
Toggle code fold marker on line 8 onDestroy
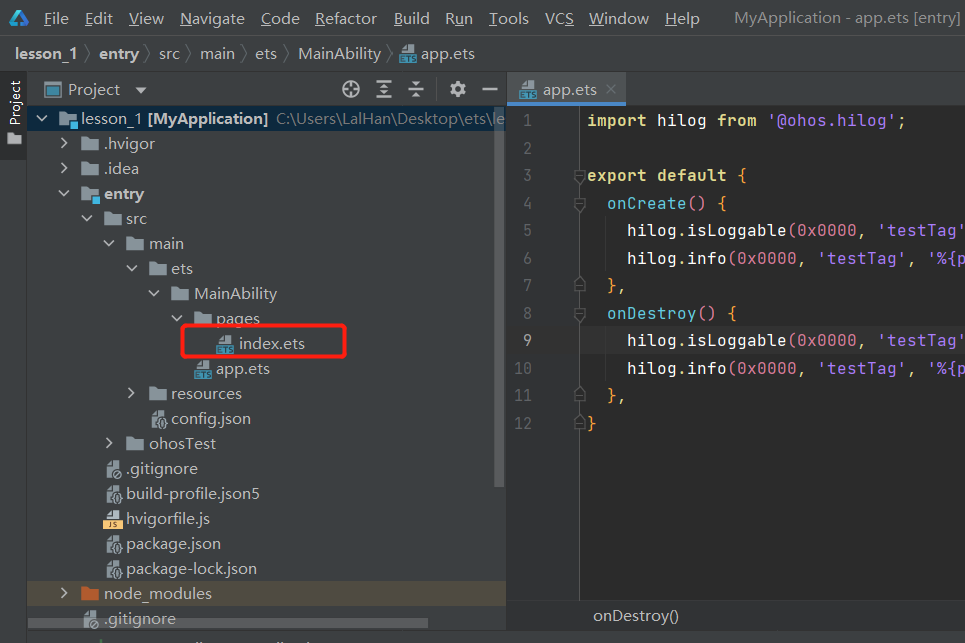point(579,314)
